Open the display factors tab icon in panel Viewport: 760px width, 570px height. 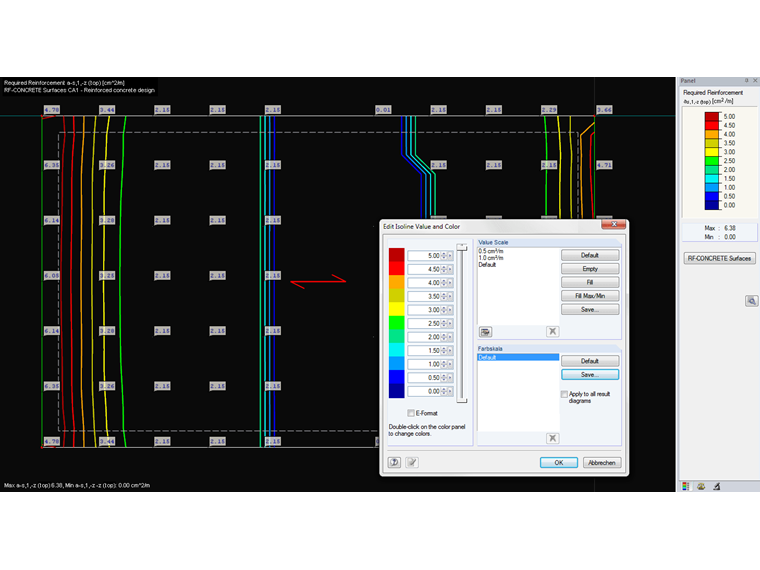701,486
